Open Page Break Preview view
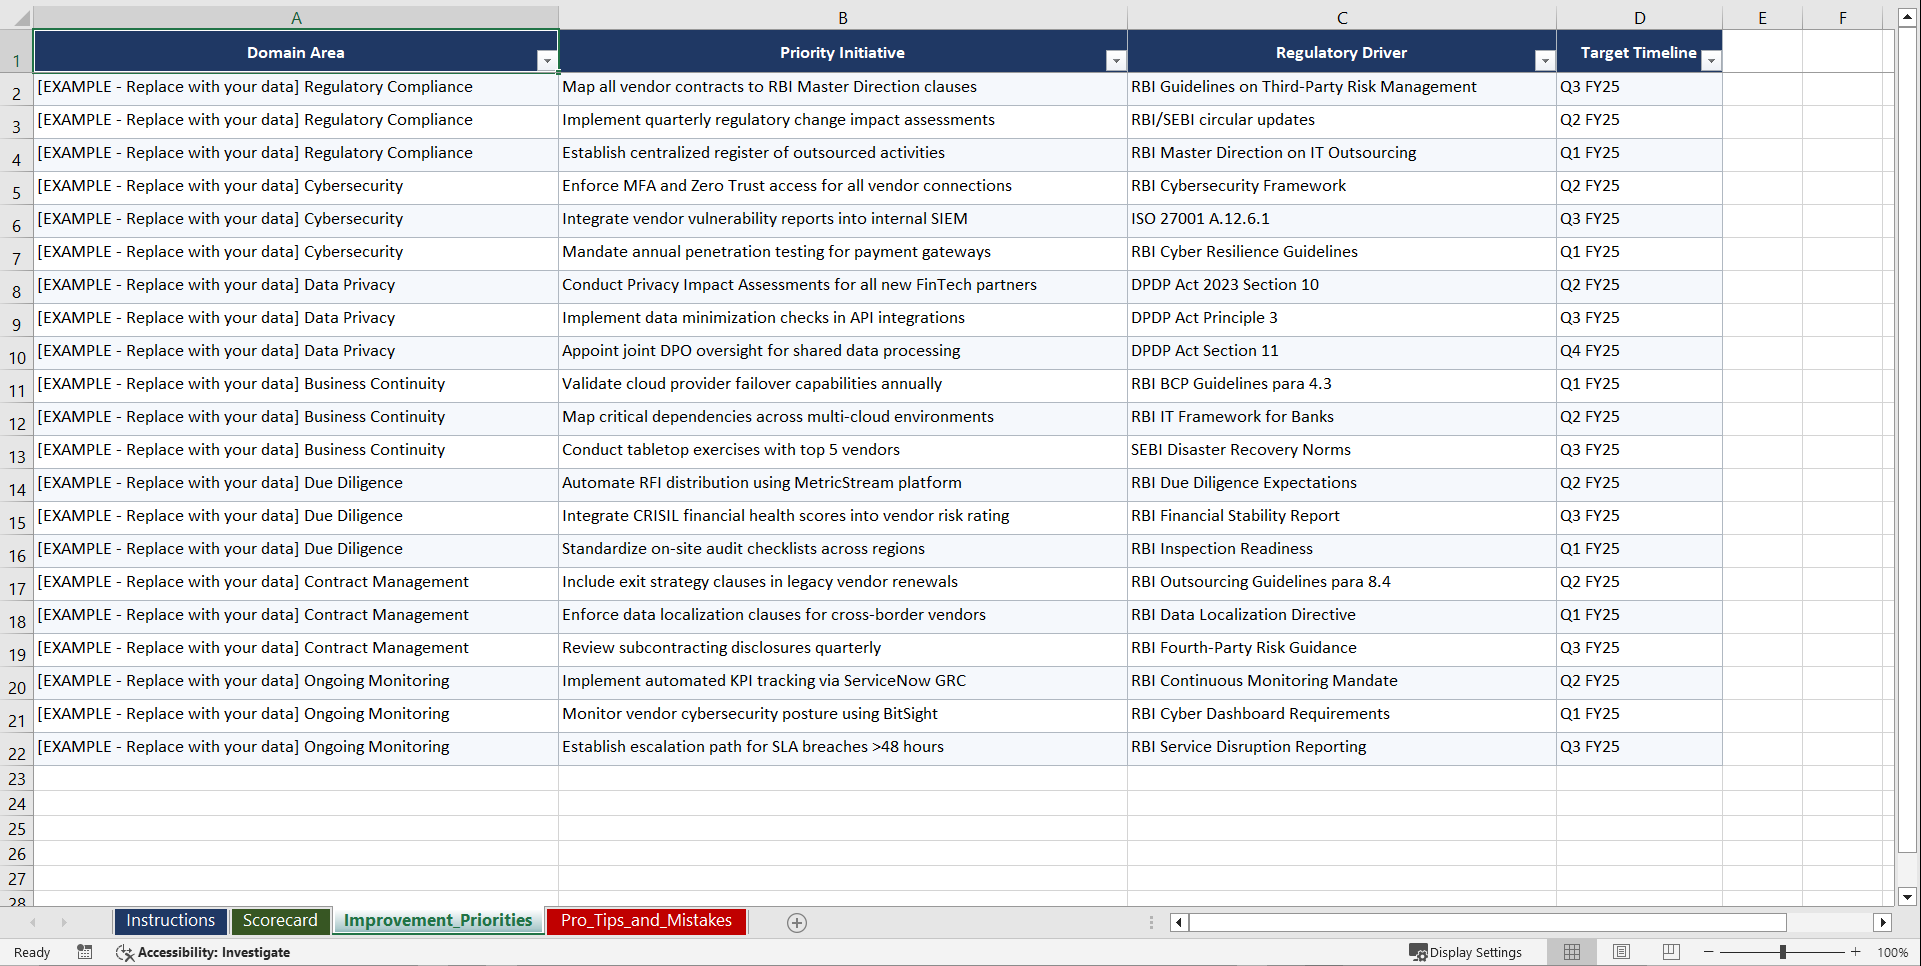The width and height of the screenshot is (1921, 966). (1670, 952)
